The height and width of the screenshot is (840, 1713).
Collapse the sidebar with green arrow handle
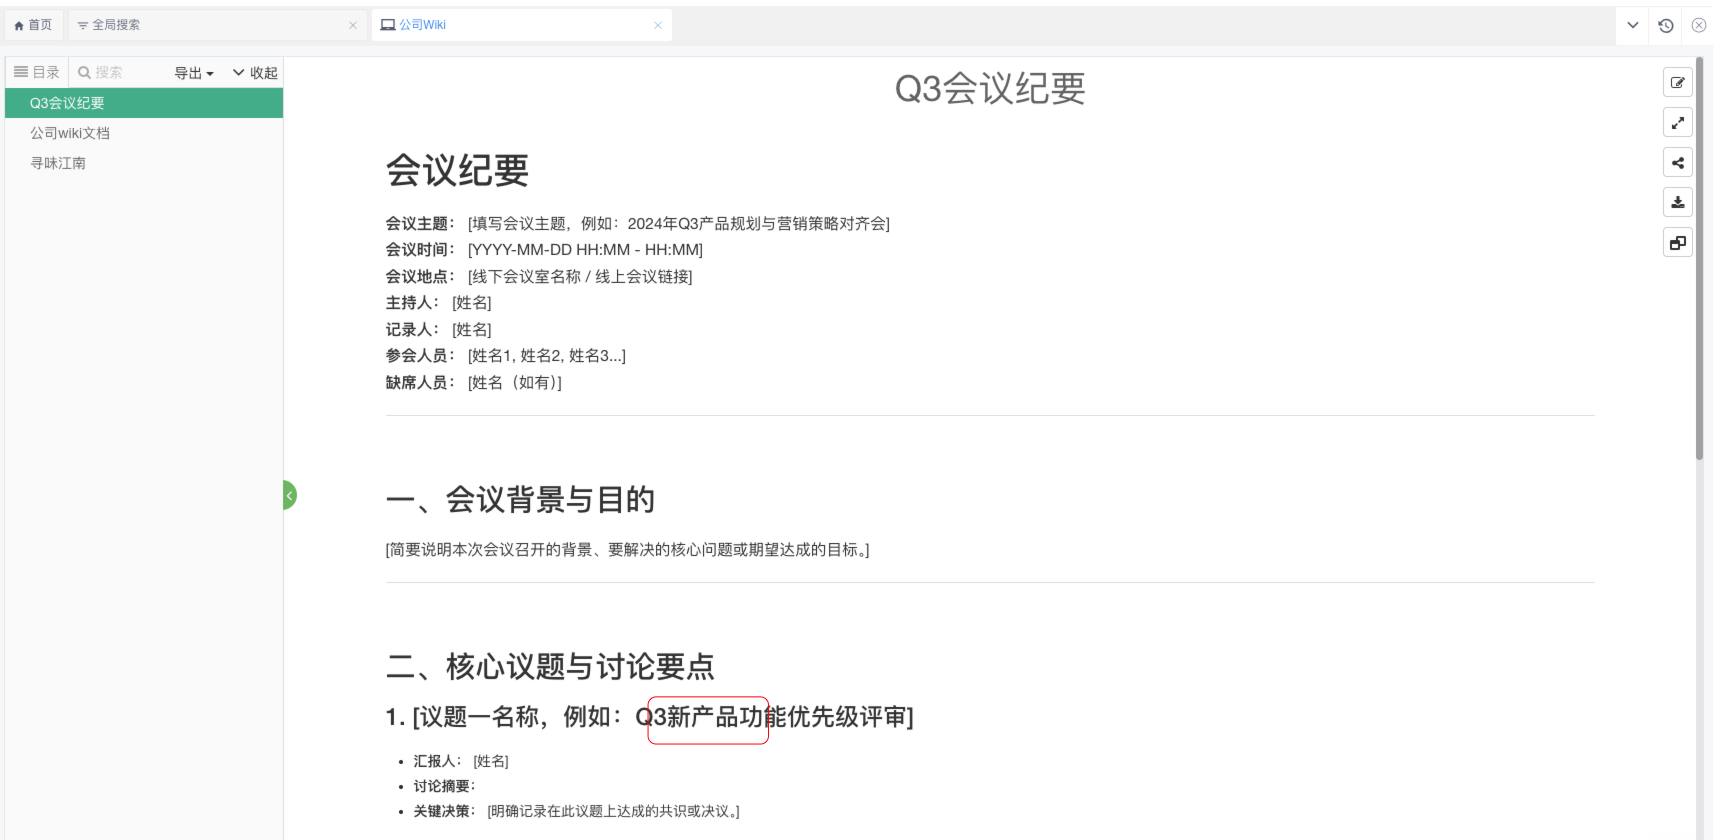(289, 495)
